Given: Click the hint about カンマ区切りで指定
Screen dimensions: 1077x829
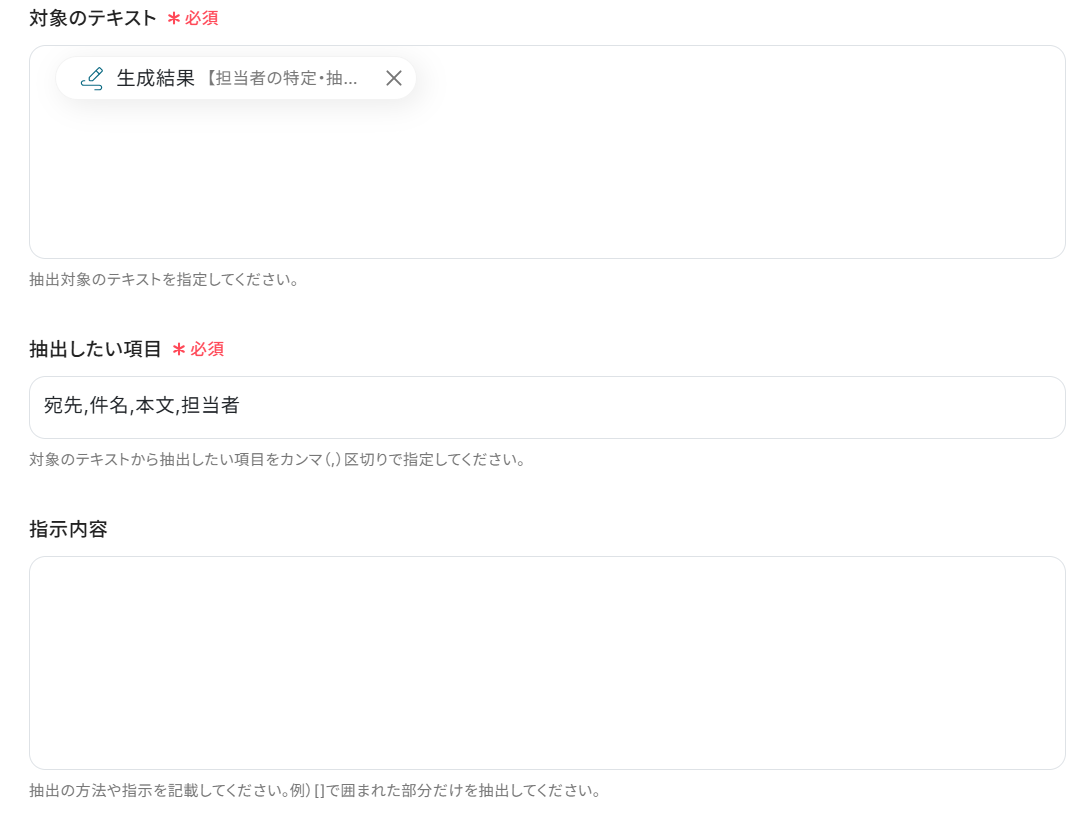Looking at the screenshot, I should (x=277, y=459).
